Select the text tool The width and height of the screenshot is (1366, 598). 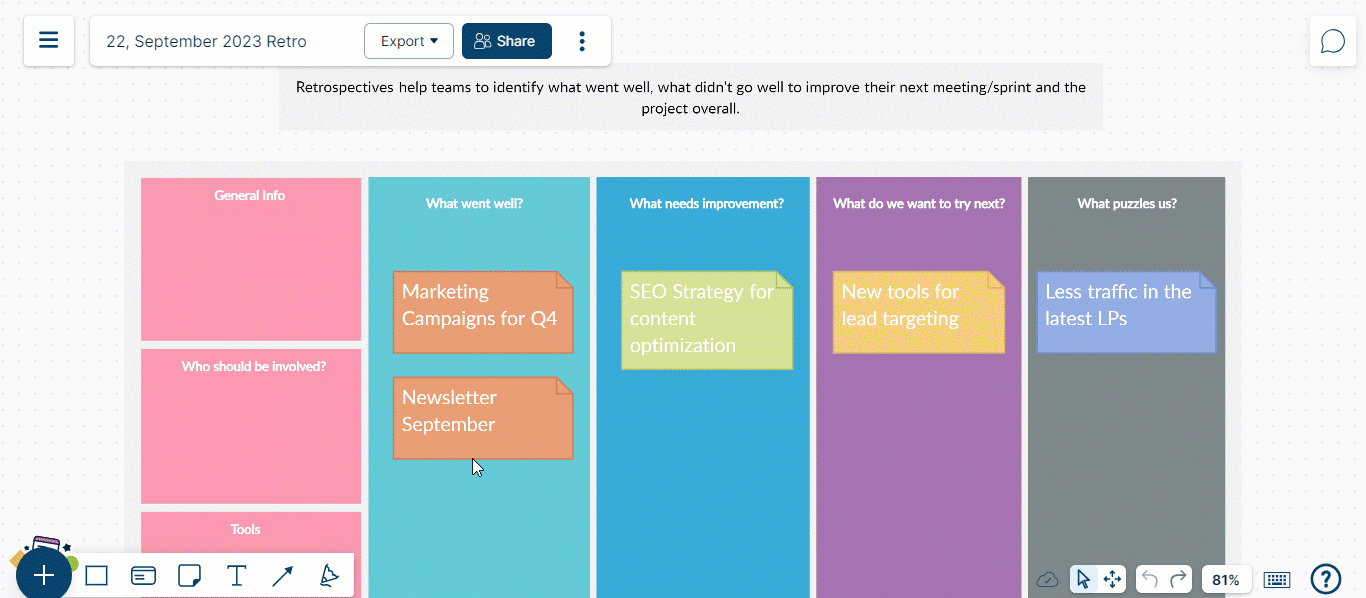tap(236, 576)
